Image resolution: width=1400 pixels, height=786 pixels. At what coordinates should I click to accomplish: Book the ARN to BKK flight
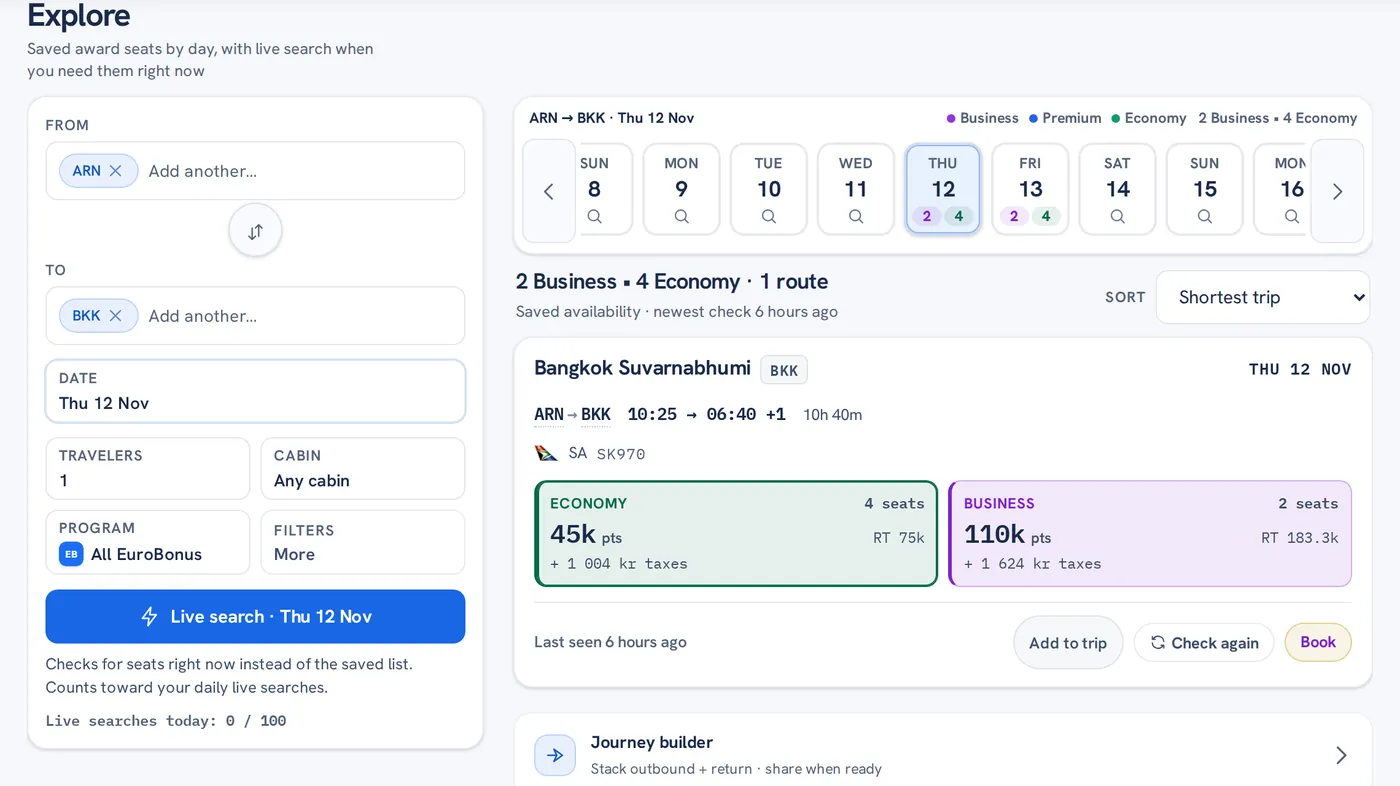(1318, 643)
